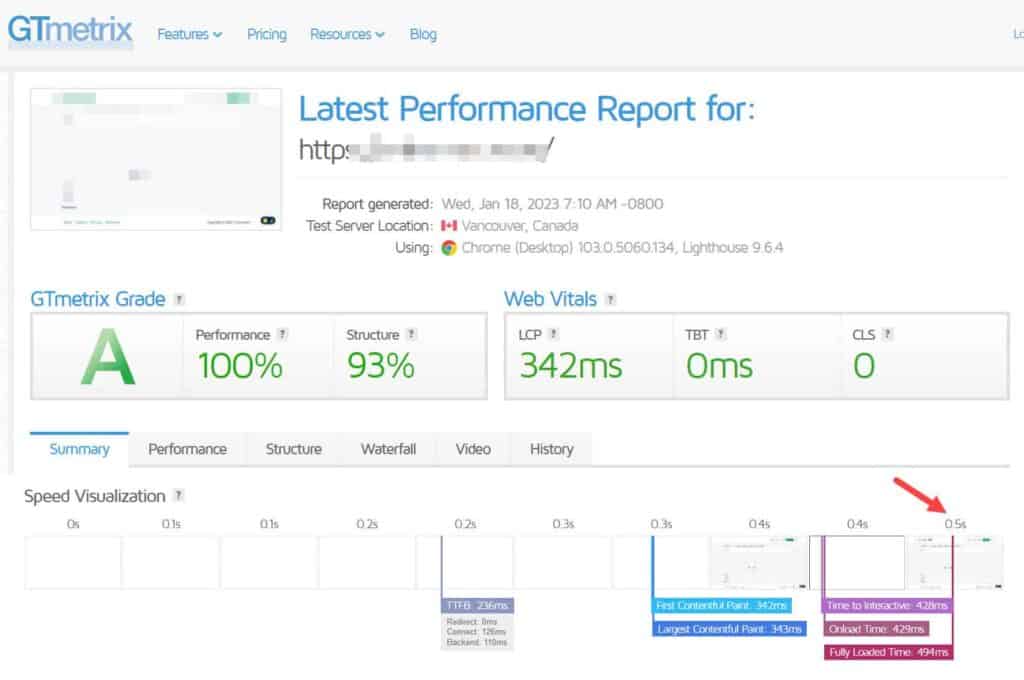Click the help icon next to Performance score
The width and height of the screenshot is (1024, 680).
(x=282, y=334)
